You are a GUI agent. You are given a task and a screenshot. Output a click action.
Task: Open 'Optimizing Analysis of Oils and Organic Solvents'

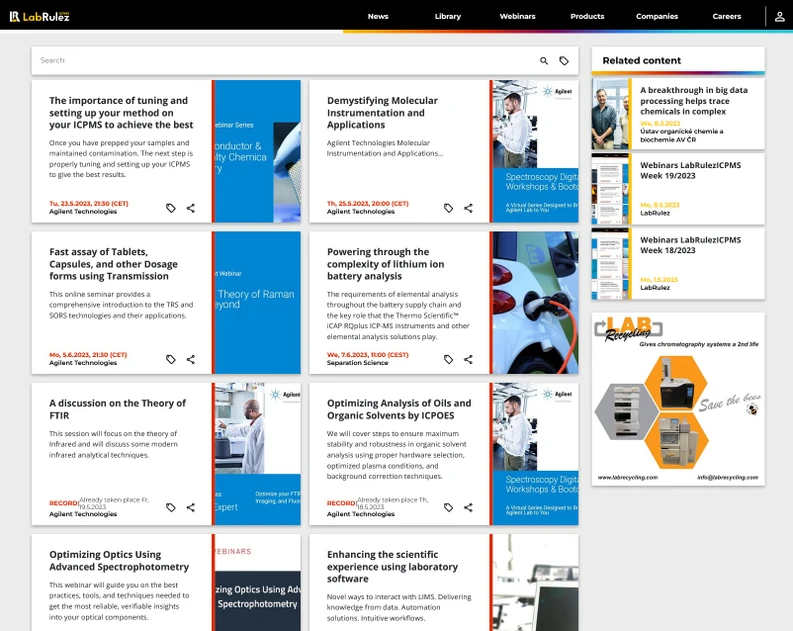pyautogui.click(x=399, y=409)
